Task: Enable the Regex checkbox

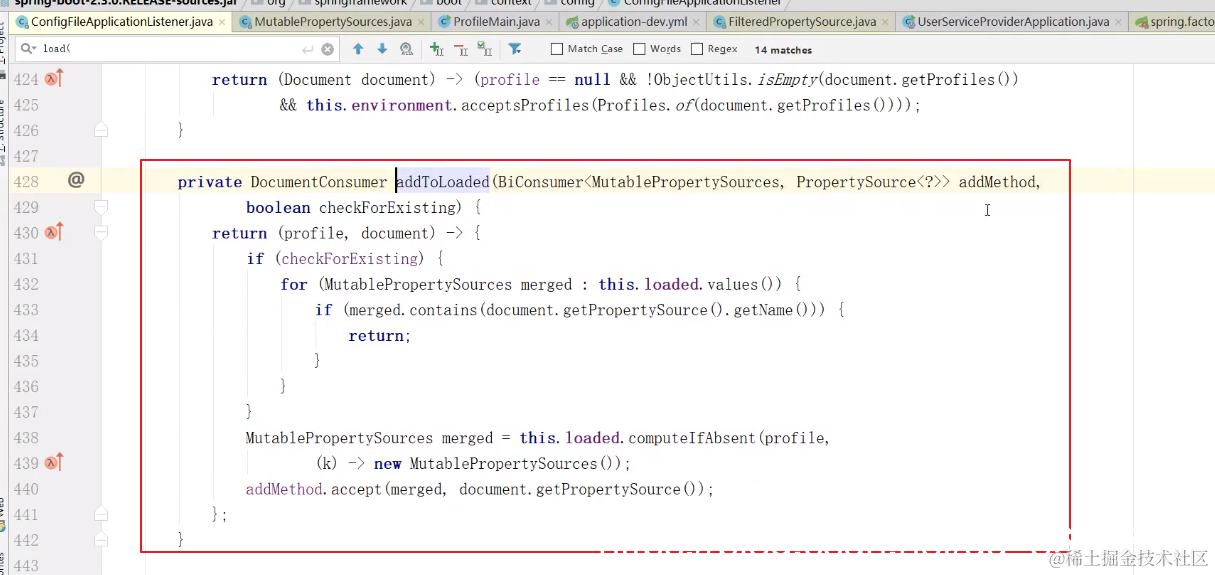Action: (697, 49)
